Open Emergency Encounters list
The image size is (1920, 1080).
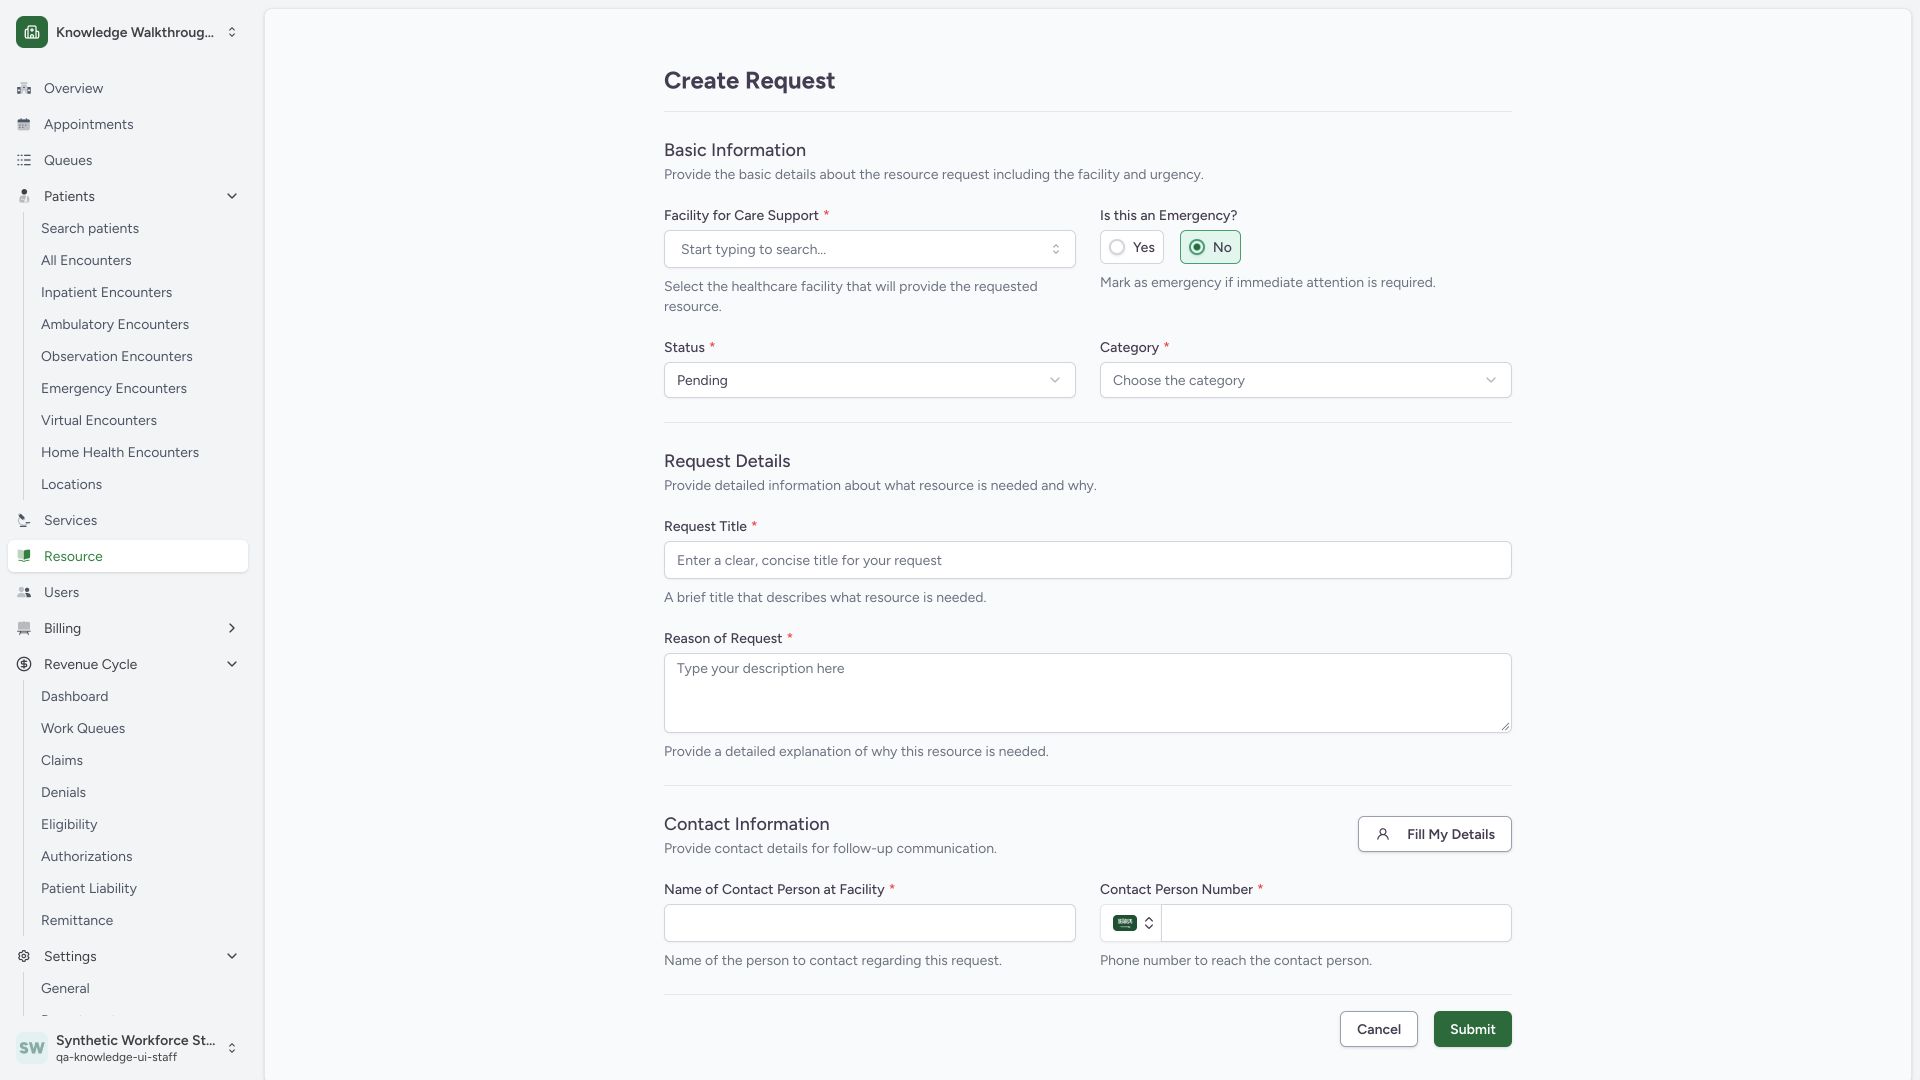(114, 388)
